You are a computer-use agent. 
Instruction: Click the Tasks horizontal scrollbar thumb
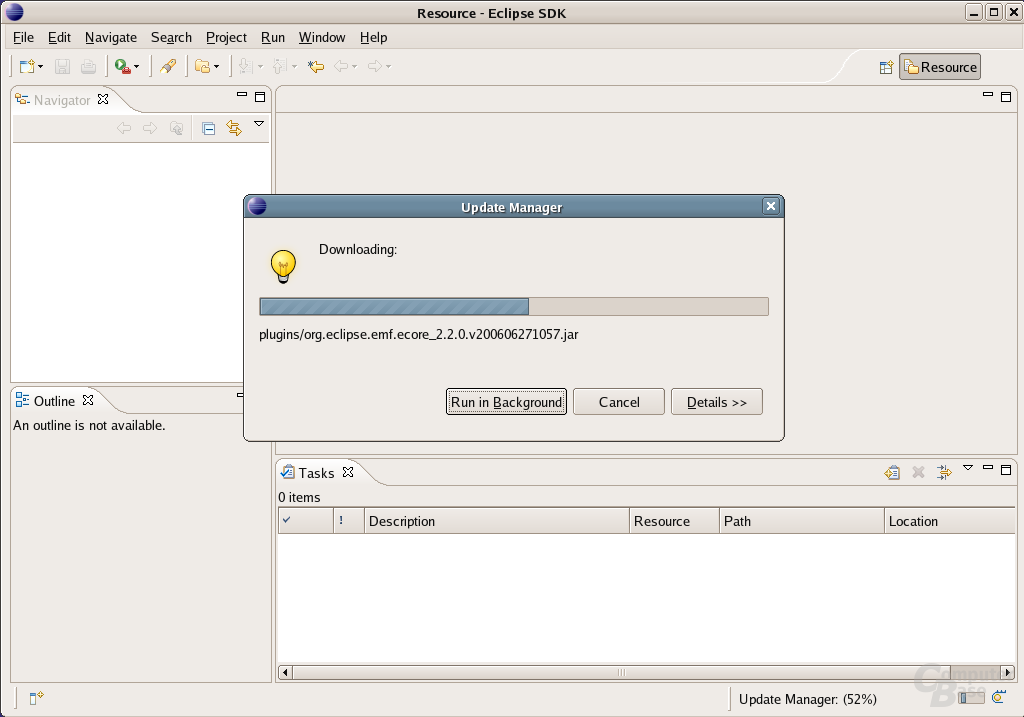[621, 672]
